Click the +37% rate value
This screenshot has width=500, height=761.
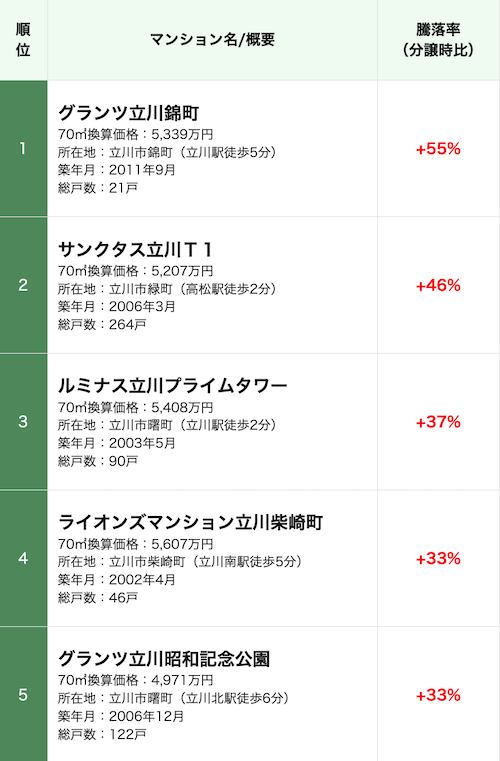(438, 421)
